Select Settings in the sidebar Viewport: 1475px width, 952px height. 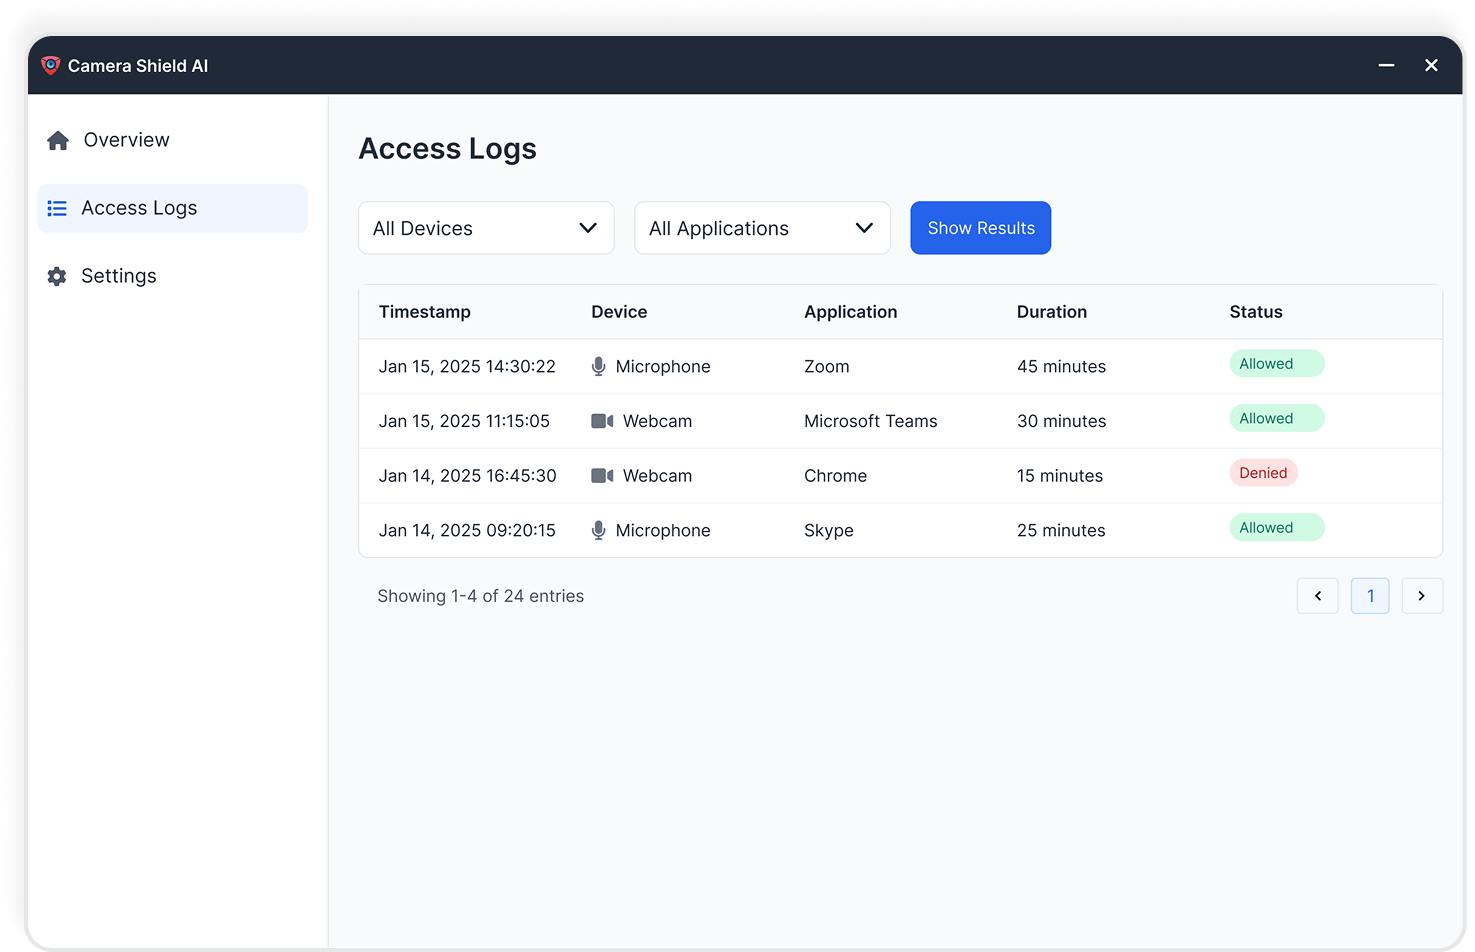[118, 276]
